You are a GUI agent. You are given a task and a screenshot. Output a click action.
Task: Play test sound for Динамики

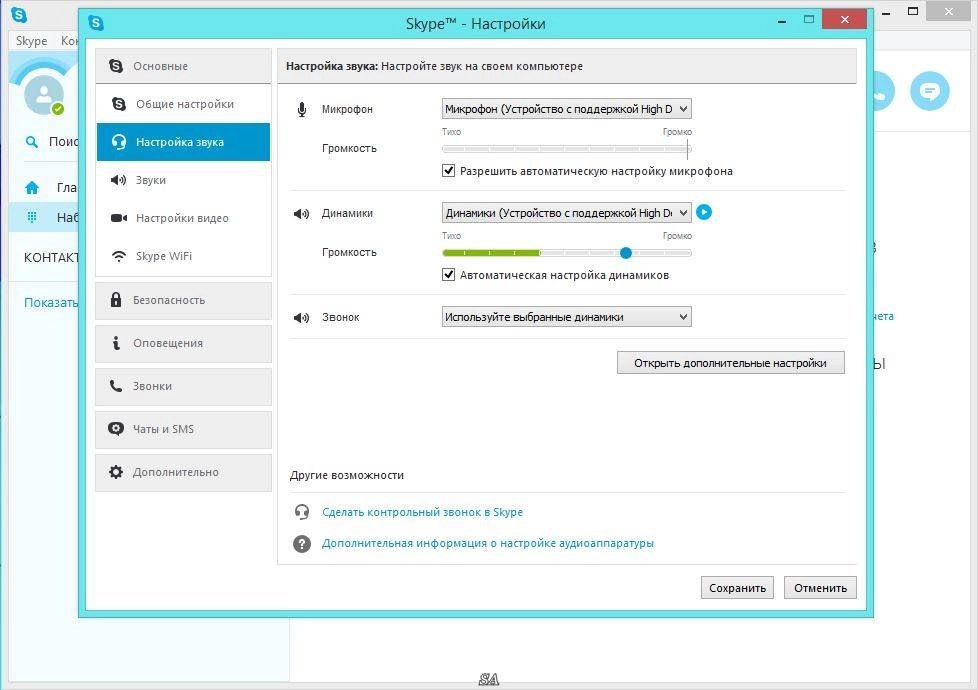click(704, 212)
